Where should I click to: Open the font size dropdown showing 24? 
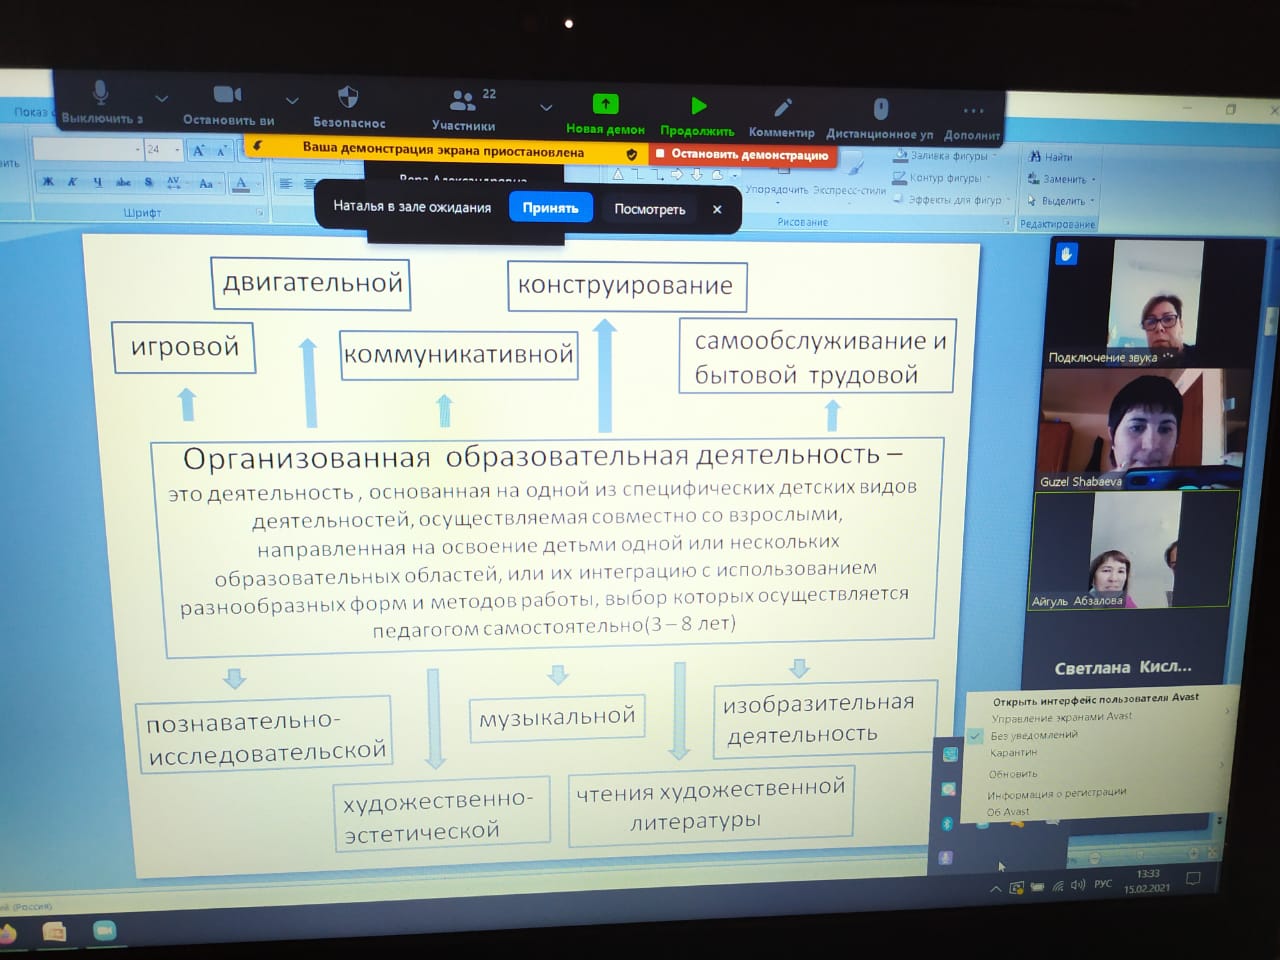click(177, 150)
